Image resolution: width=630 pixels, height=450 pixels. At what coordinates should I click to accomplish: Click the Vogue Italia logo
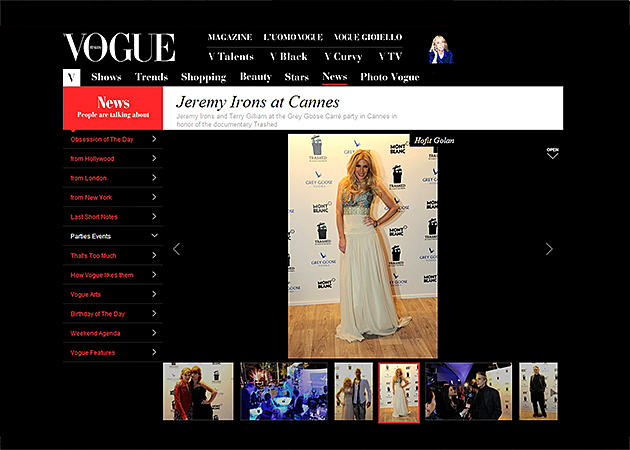(x=118, y=48)
